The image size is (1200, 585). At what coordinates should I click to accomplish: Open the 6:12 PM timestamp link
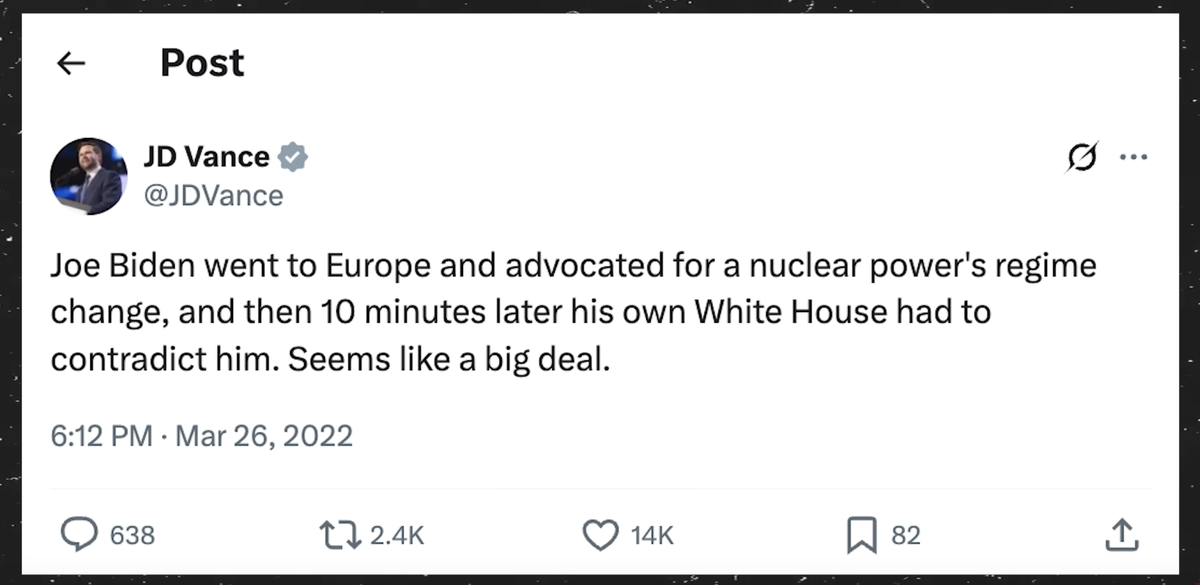[x=101, y=437]
